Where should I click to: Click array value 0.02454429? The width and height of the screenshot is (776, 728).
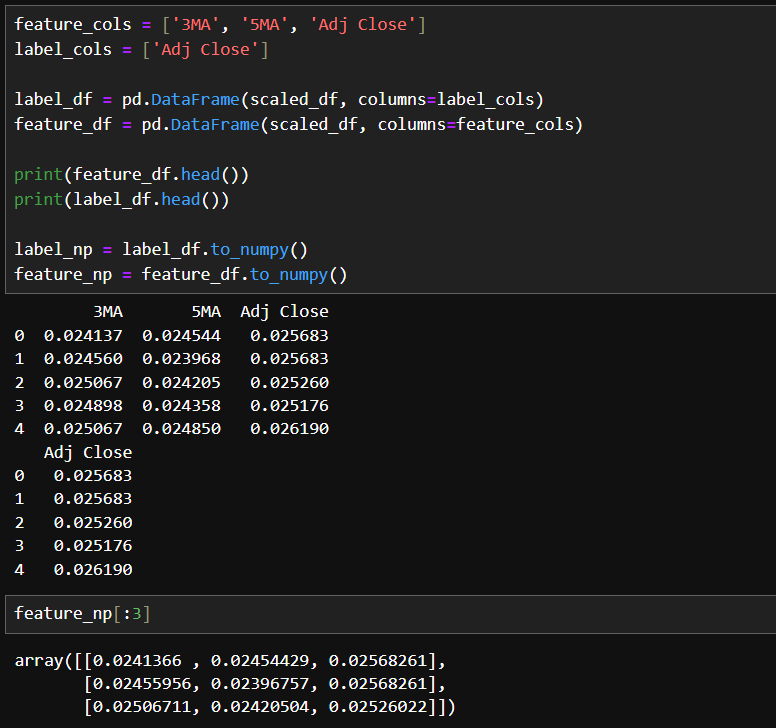(x=260, y=661)
